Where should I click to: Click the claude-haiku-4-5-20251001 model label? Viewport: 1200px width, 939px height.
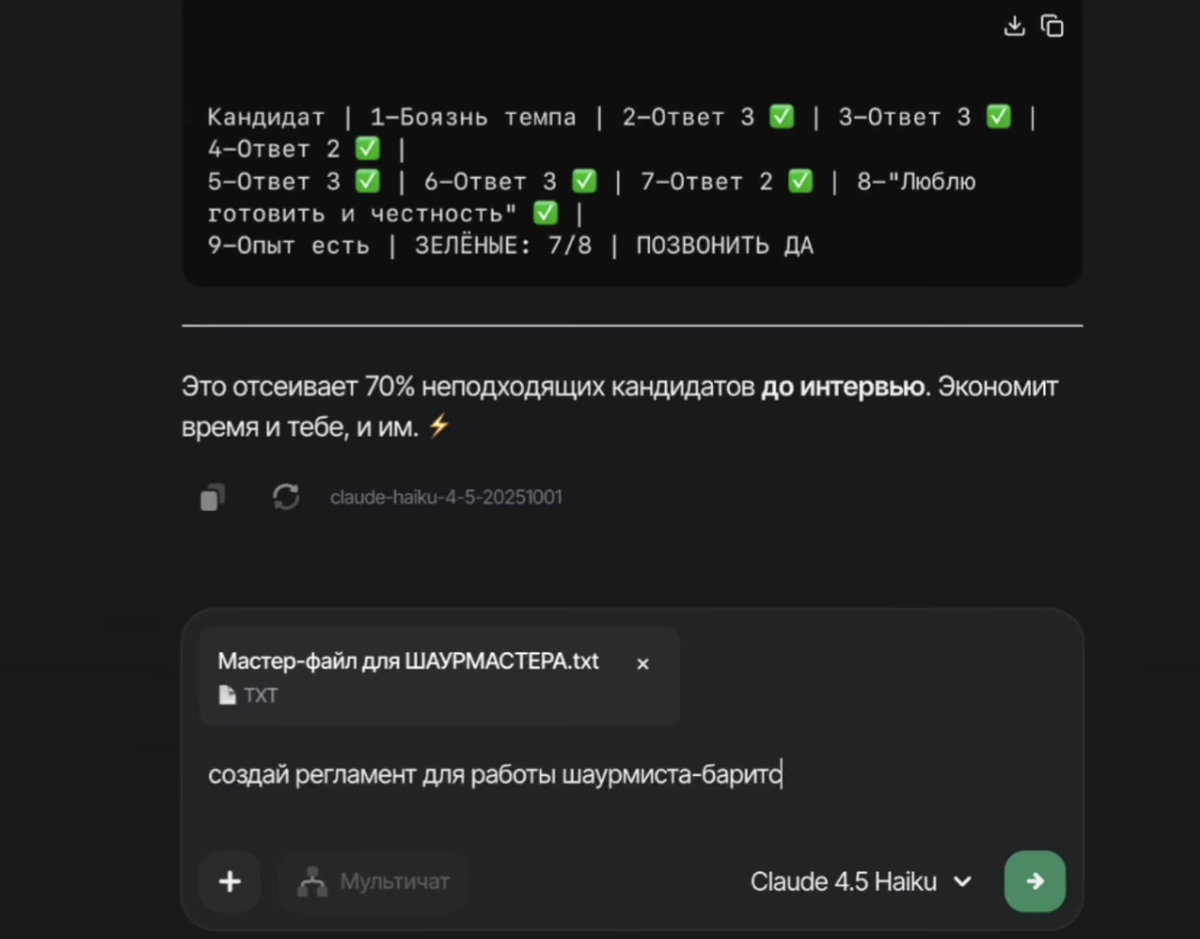[x=446, y=496]
